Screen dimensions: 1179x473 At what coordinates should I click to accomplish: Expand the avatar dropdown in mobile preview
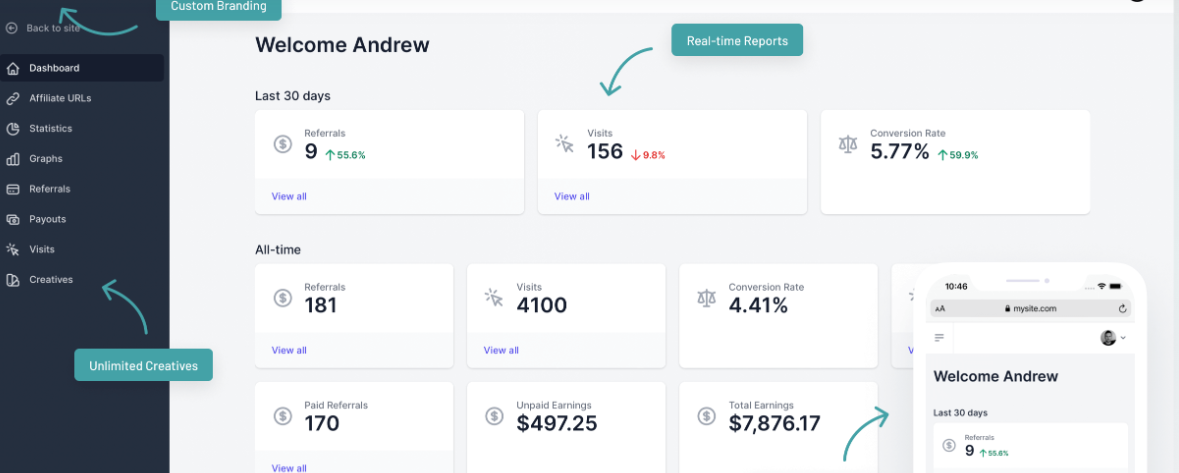point(1114,338)
